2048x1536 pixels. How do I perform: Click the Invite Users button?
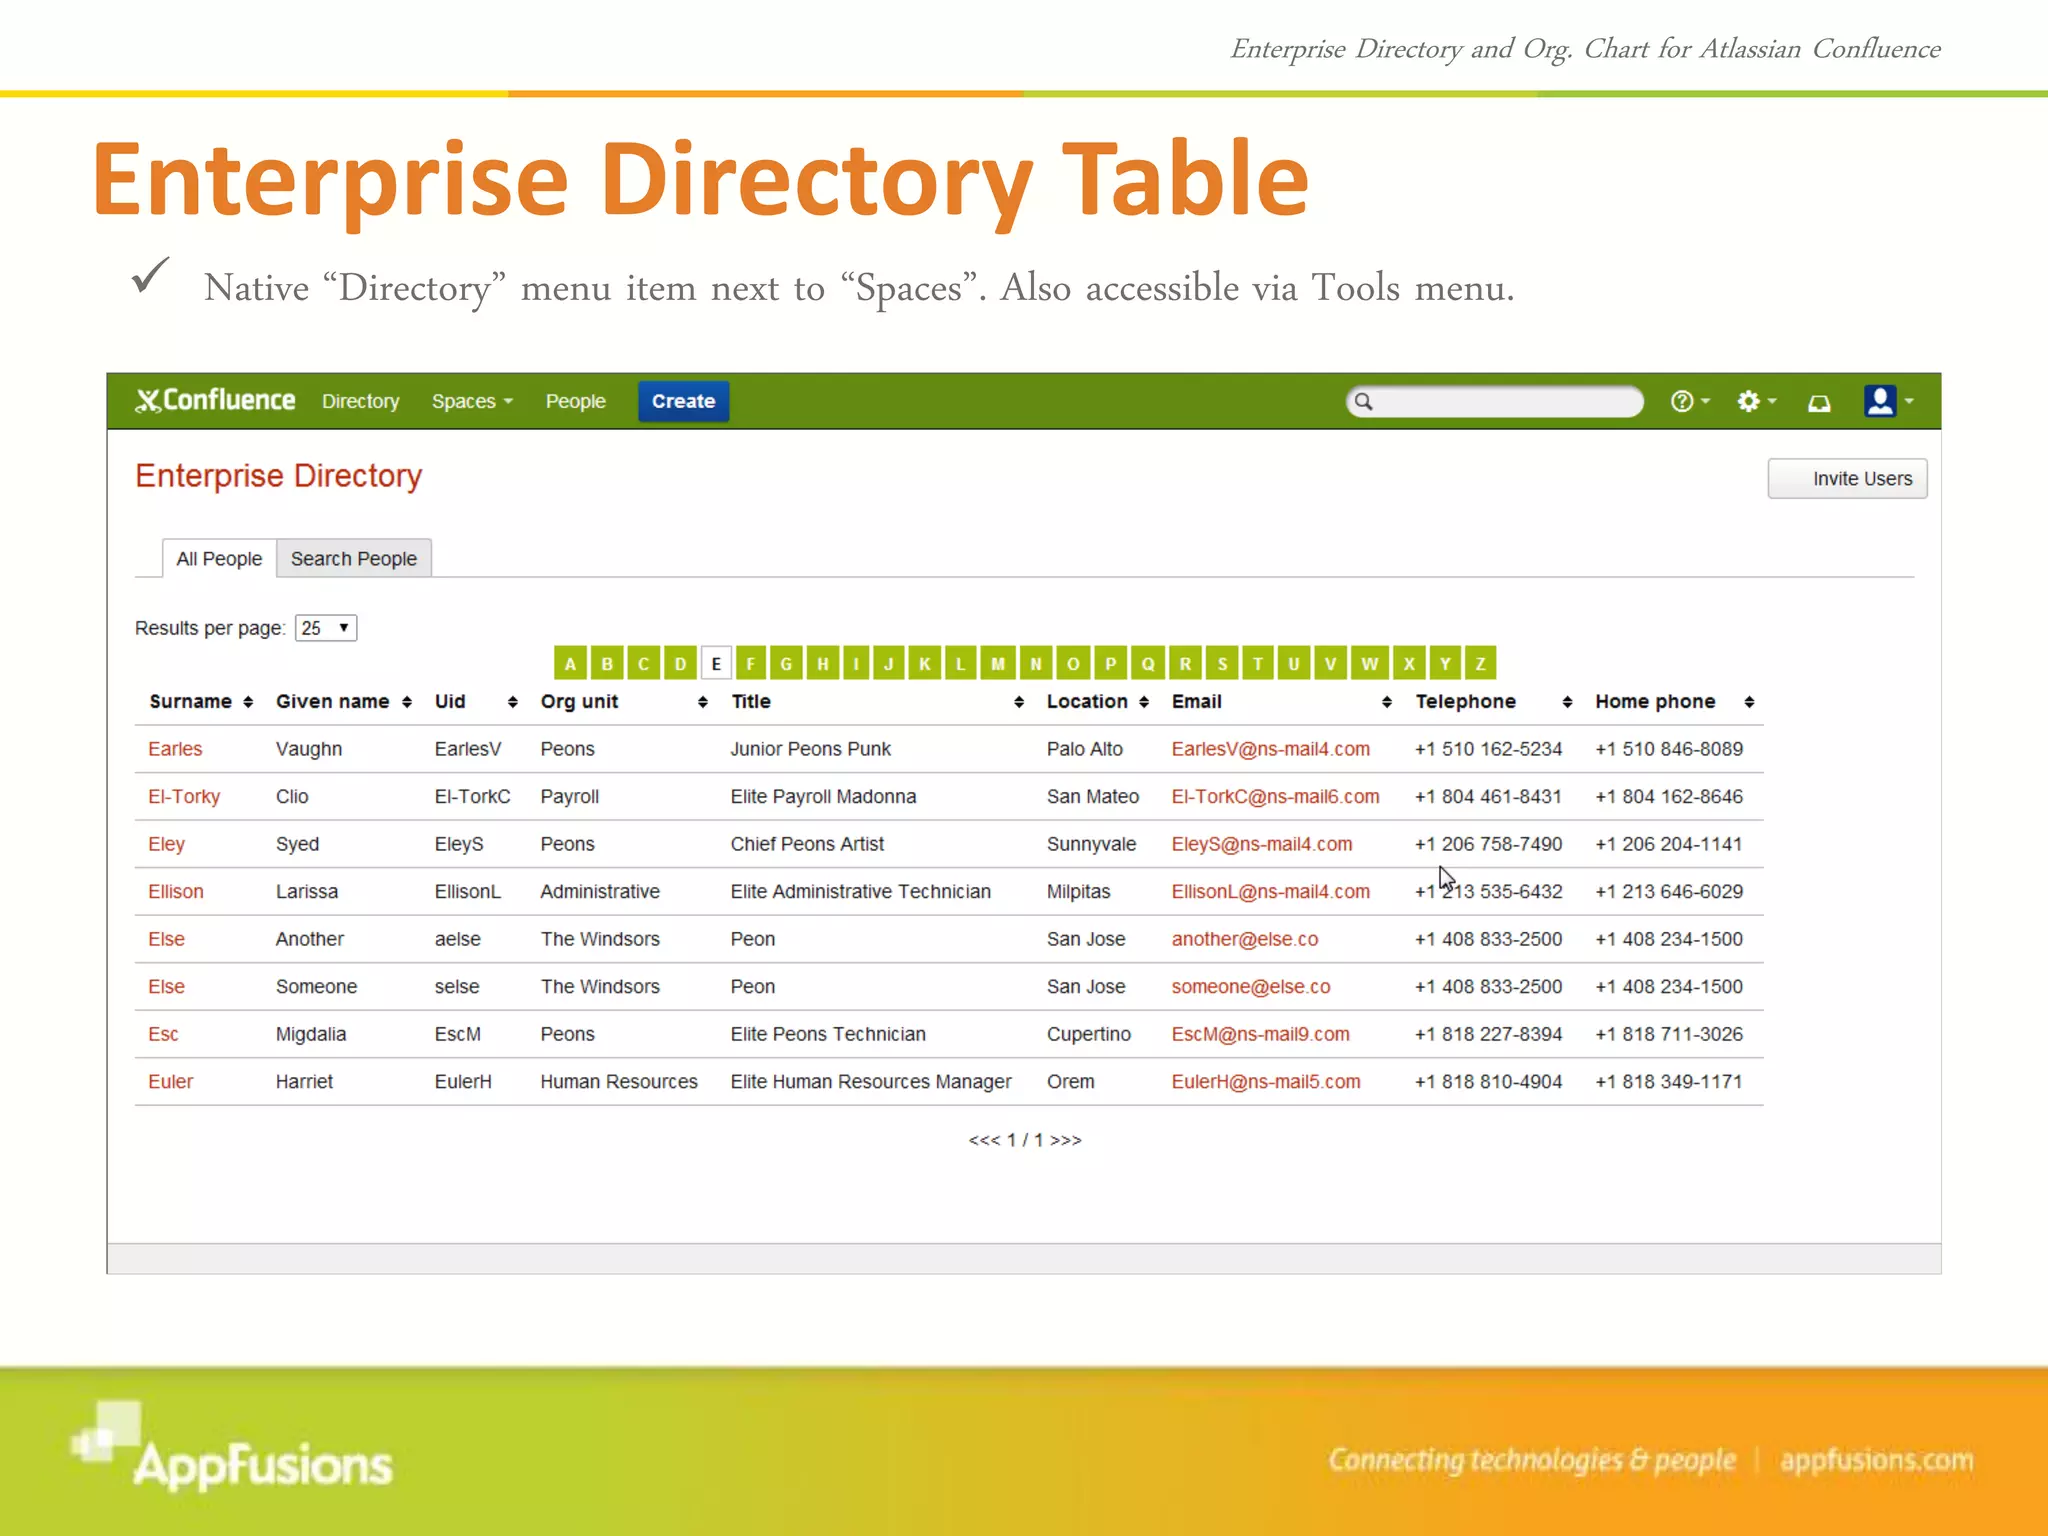pyautogui.click(x=1847, y=479)
